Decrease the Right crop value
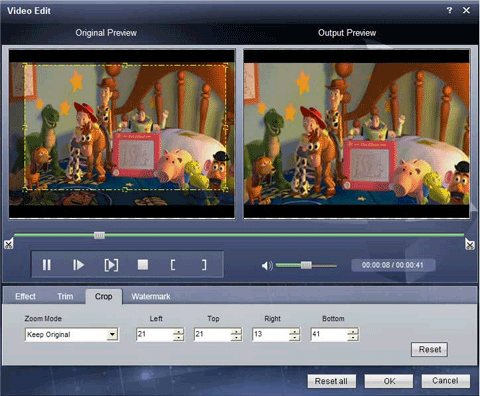 pos(295,337)
